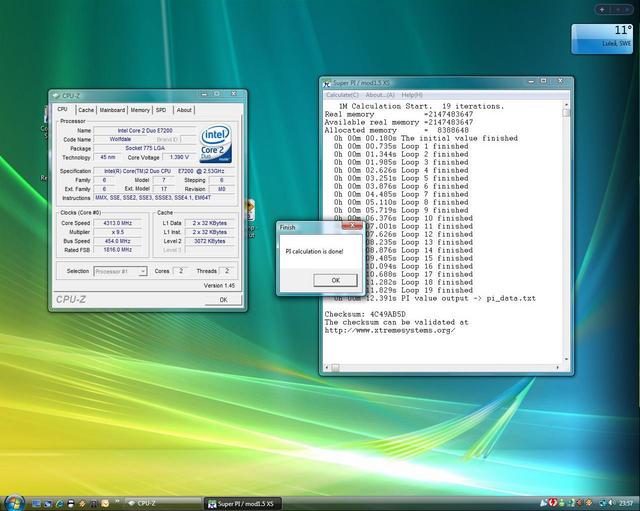Click the Super PI title bar icon
This screenshot has width=640, height=511.
pyautogui.click(x=327, y=83)
